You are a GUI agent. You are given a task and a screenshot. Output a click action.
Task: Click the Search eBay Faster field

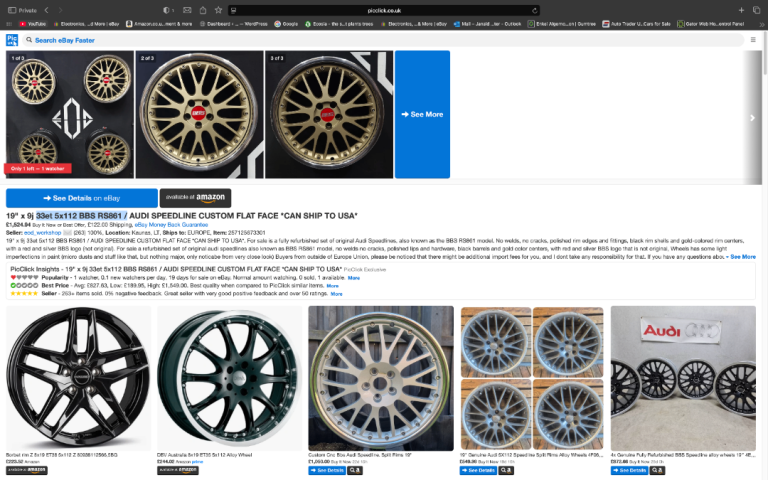(x=382, y=40)
